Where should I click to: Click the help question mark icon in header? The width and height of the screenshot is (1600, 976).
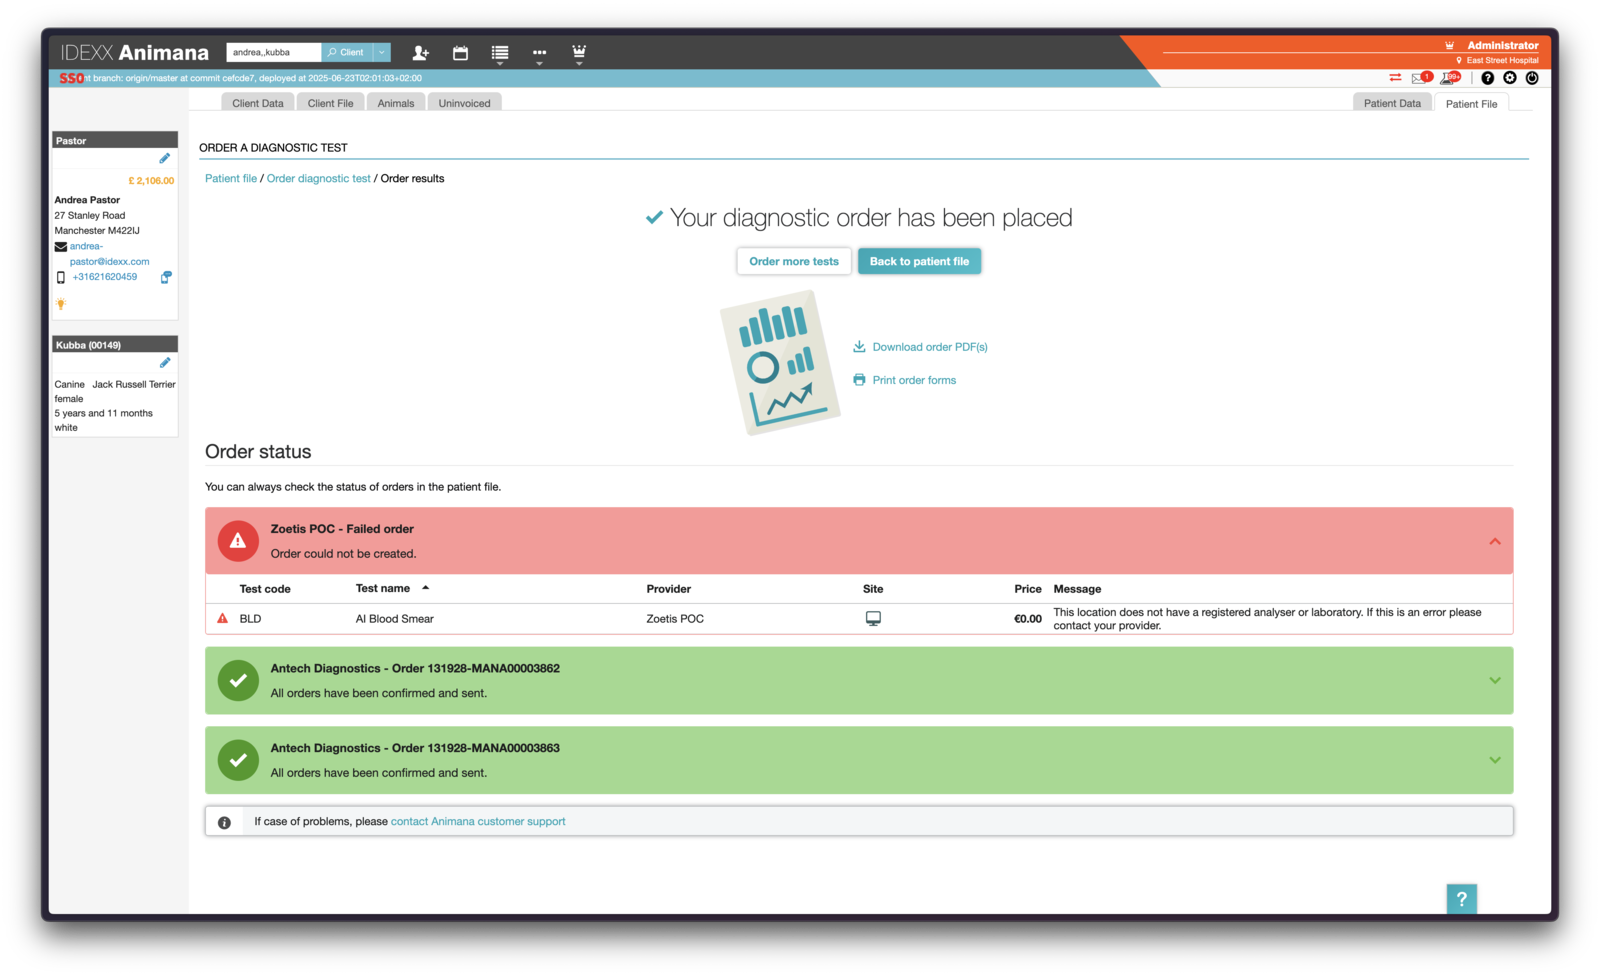tap(1488, 78)
